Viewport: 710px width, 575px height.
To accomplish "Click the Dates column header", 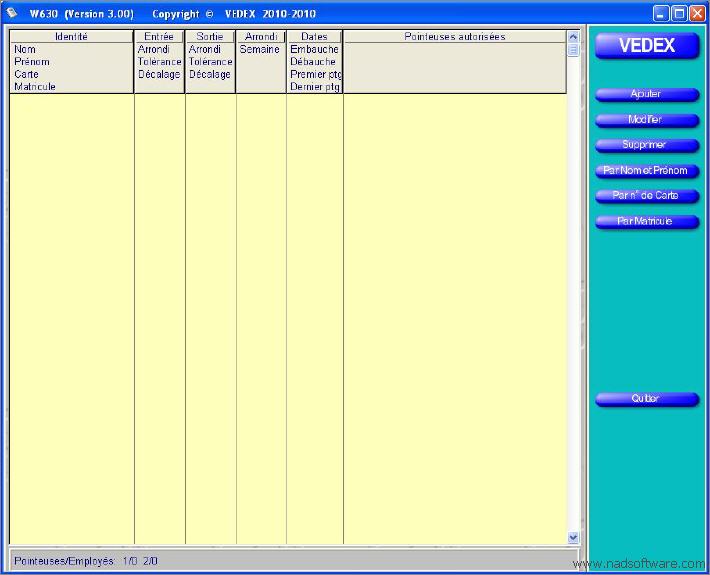I will 315,37.
